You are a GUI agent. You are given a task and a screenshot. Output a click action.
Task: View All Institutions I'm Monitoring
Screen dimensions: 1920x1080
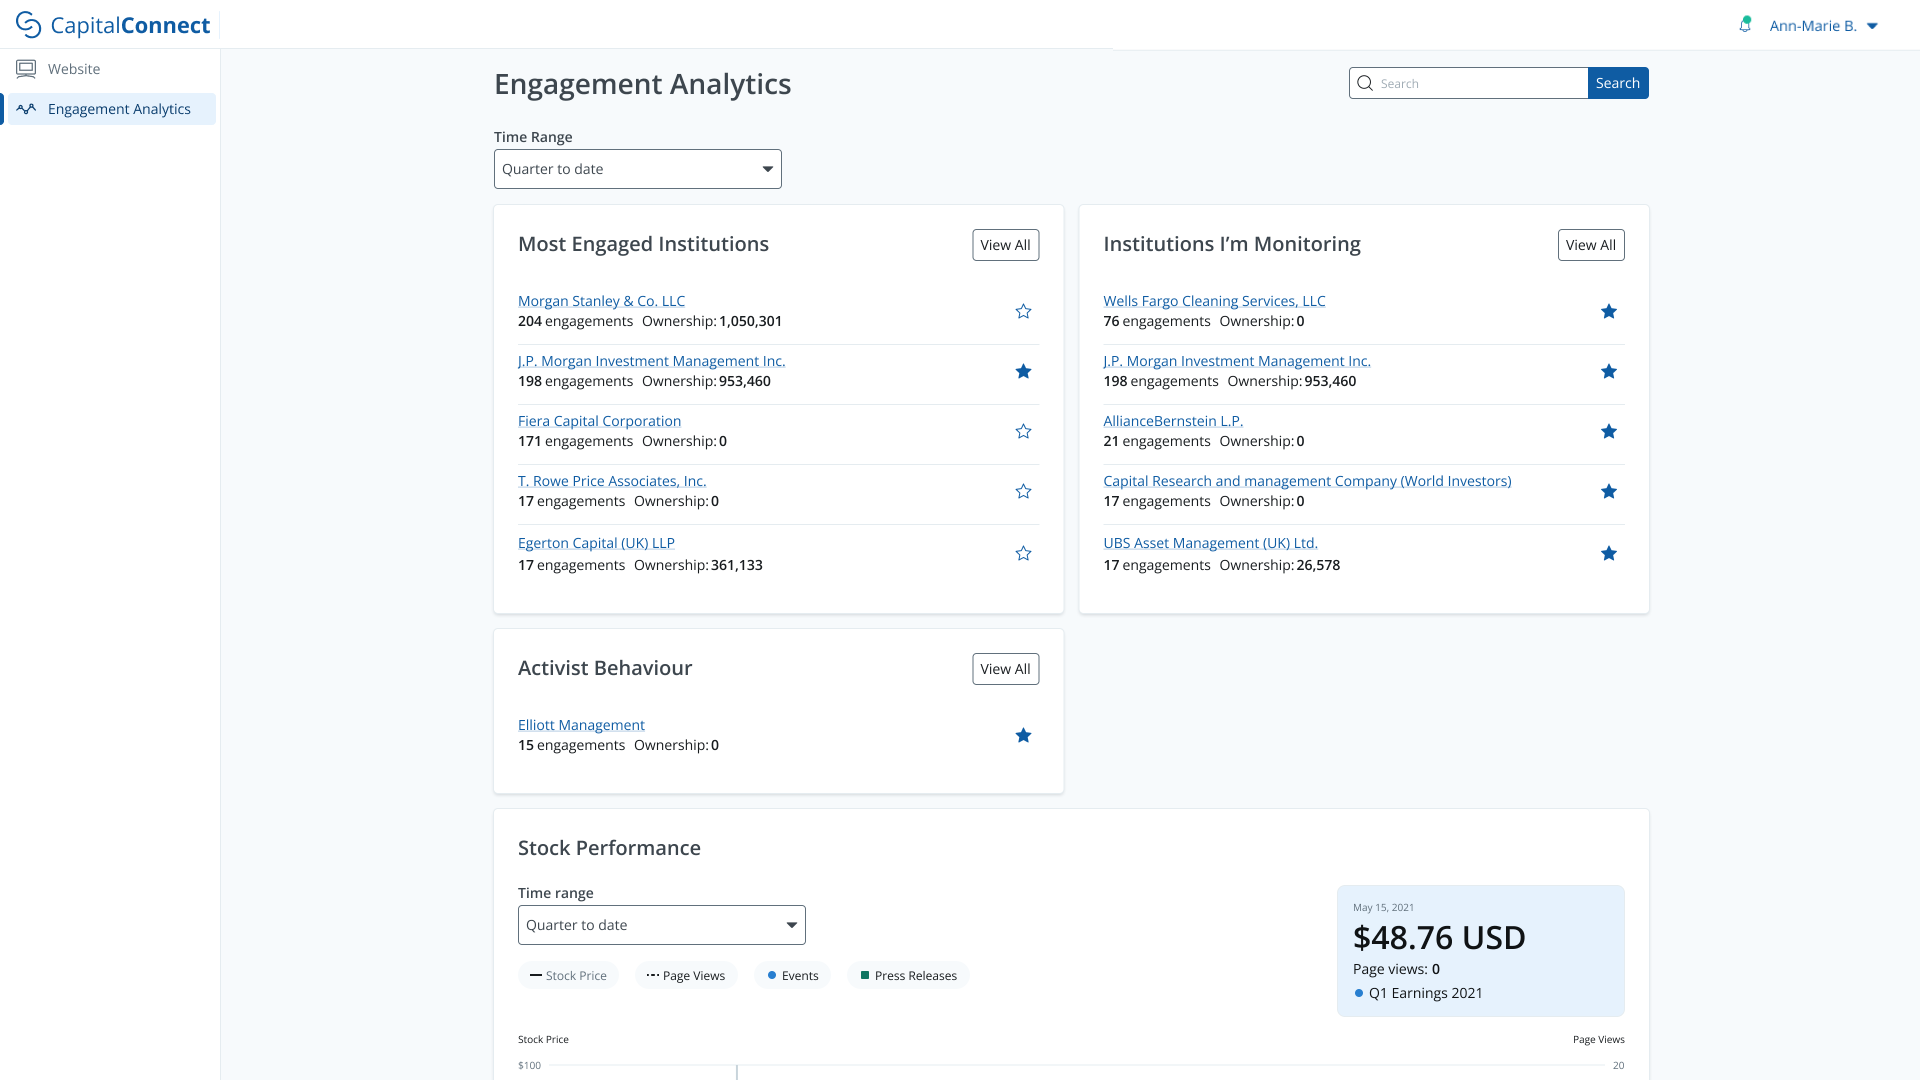pyautogui.click(x=1591, y=245)
